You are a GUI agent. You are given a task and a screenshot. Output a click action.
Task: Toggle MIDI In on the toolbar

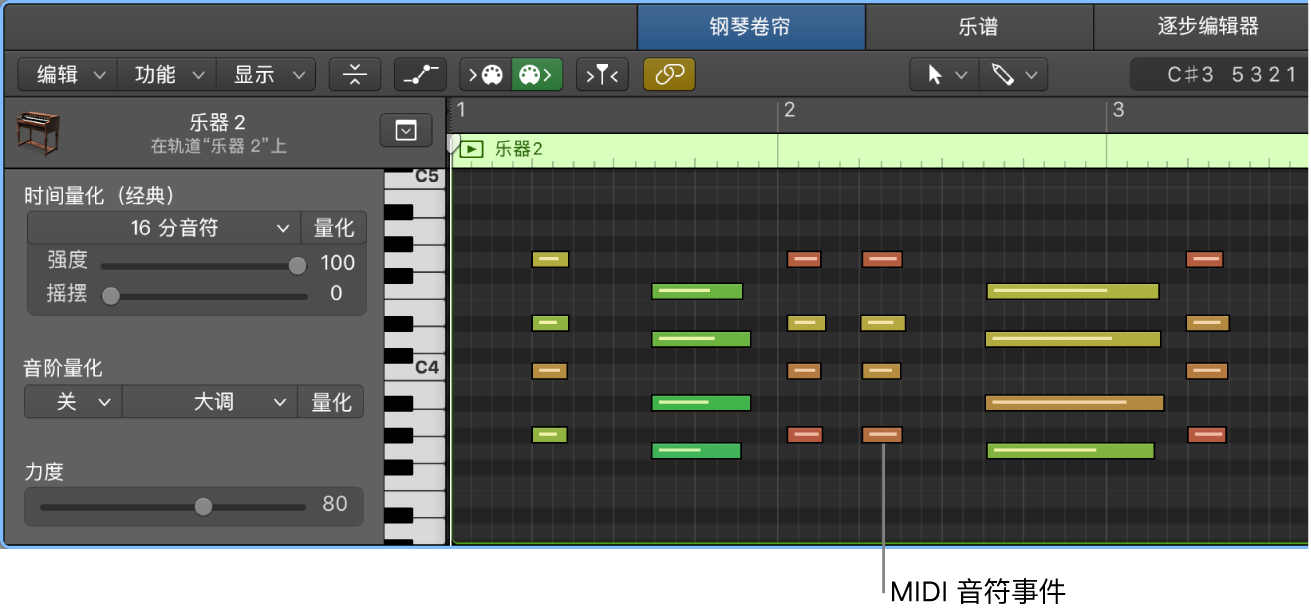click(488, 74)
